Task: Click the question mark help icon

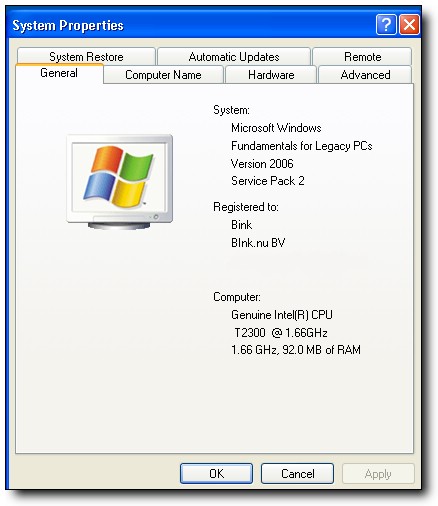Action: tap(386, 25)
